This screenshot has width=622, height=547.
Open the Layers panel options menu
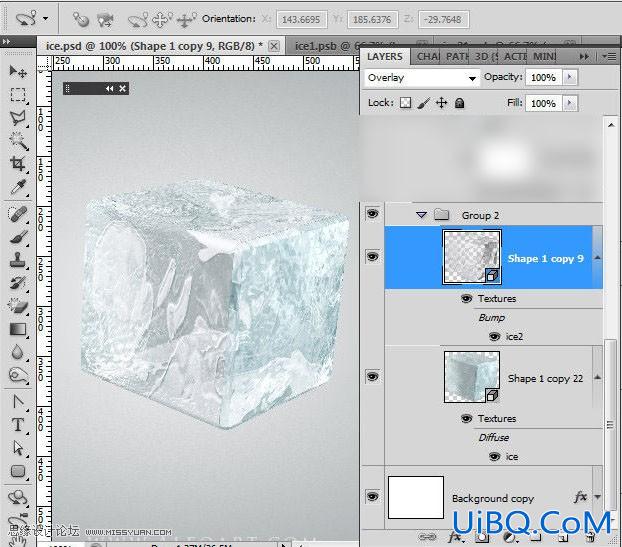coord(609,57)
